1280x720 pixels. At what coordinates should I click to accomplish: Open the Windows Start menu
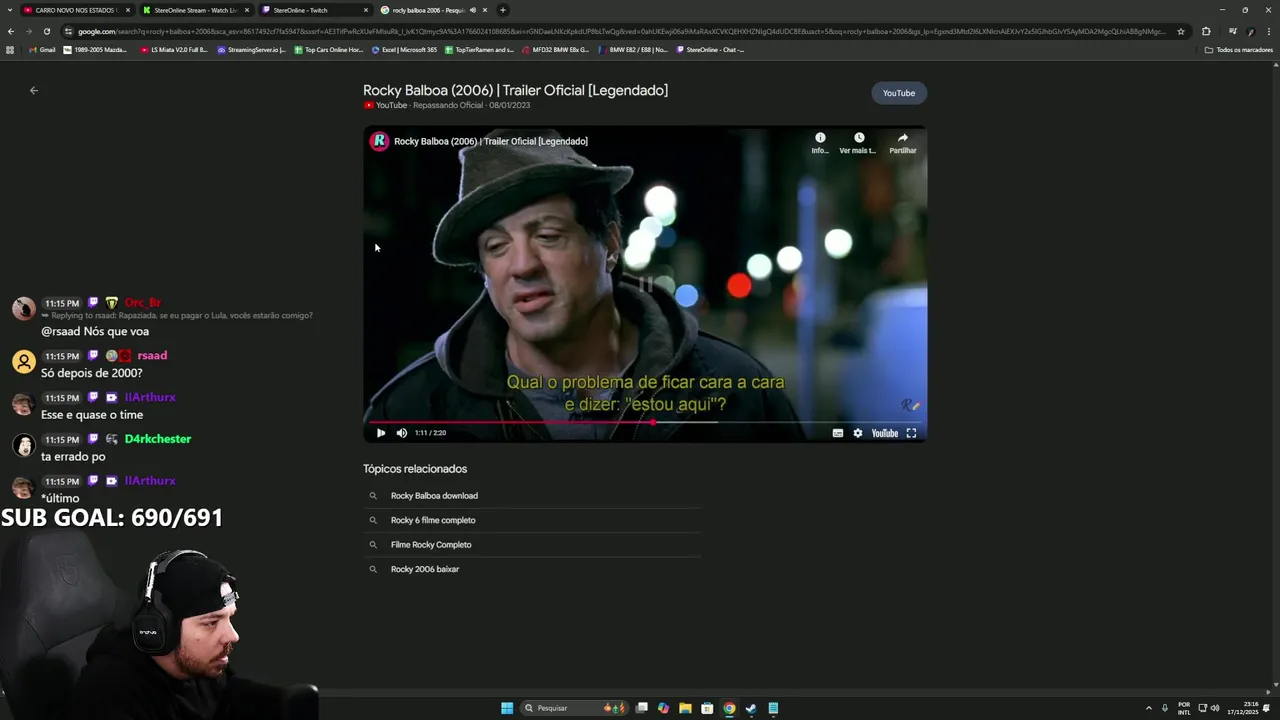tap(507, 708)
